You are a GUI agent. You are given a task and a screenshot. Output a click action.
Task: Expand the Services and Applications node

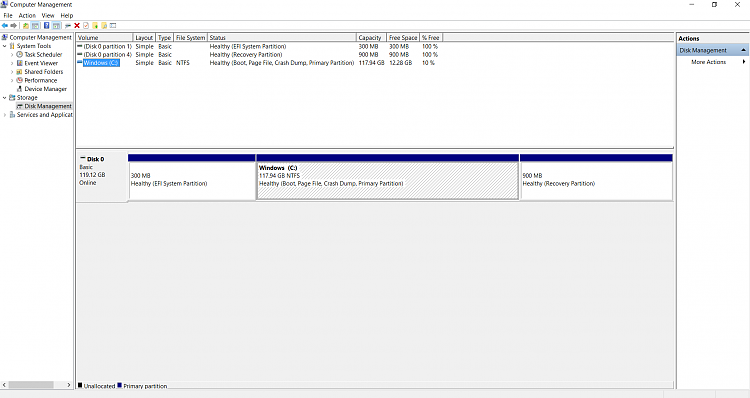click(5, 115)
